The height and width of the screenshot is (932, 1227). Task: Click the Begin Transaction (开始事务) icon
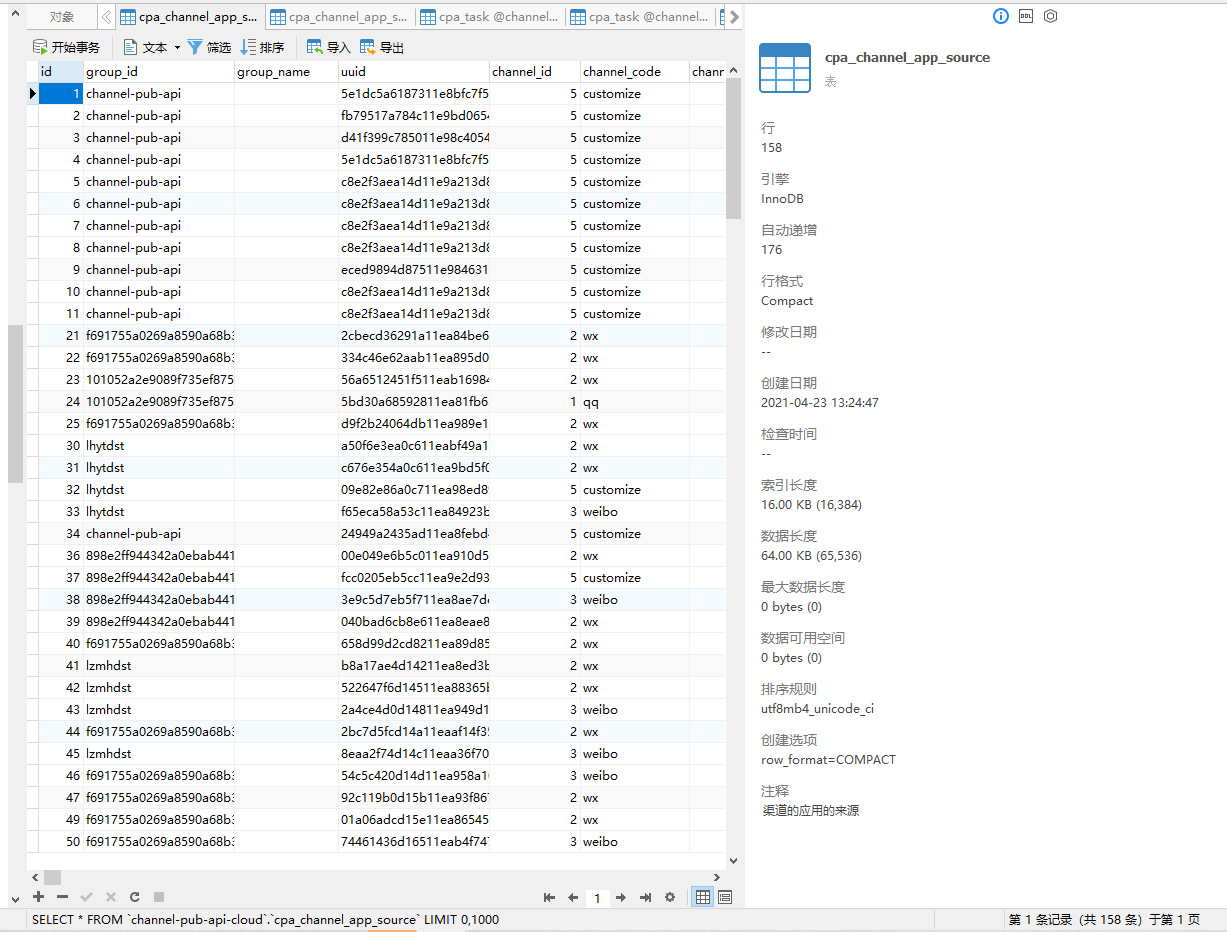(x=41, y=47)
